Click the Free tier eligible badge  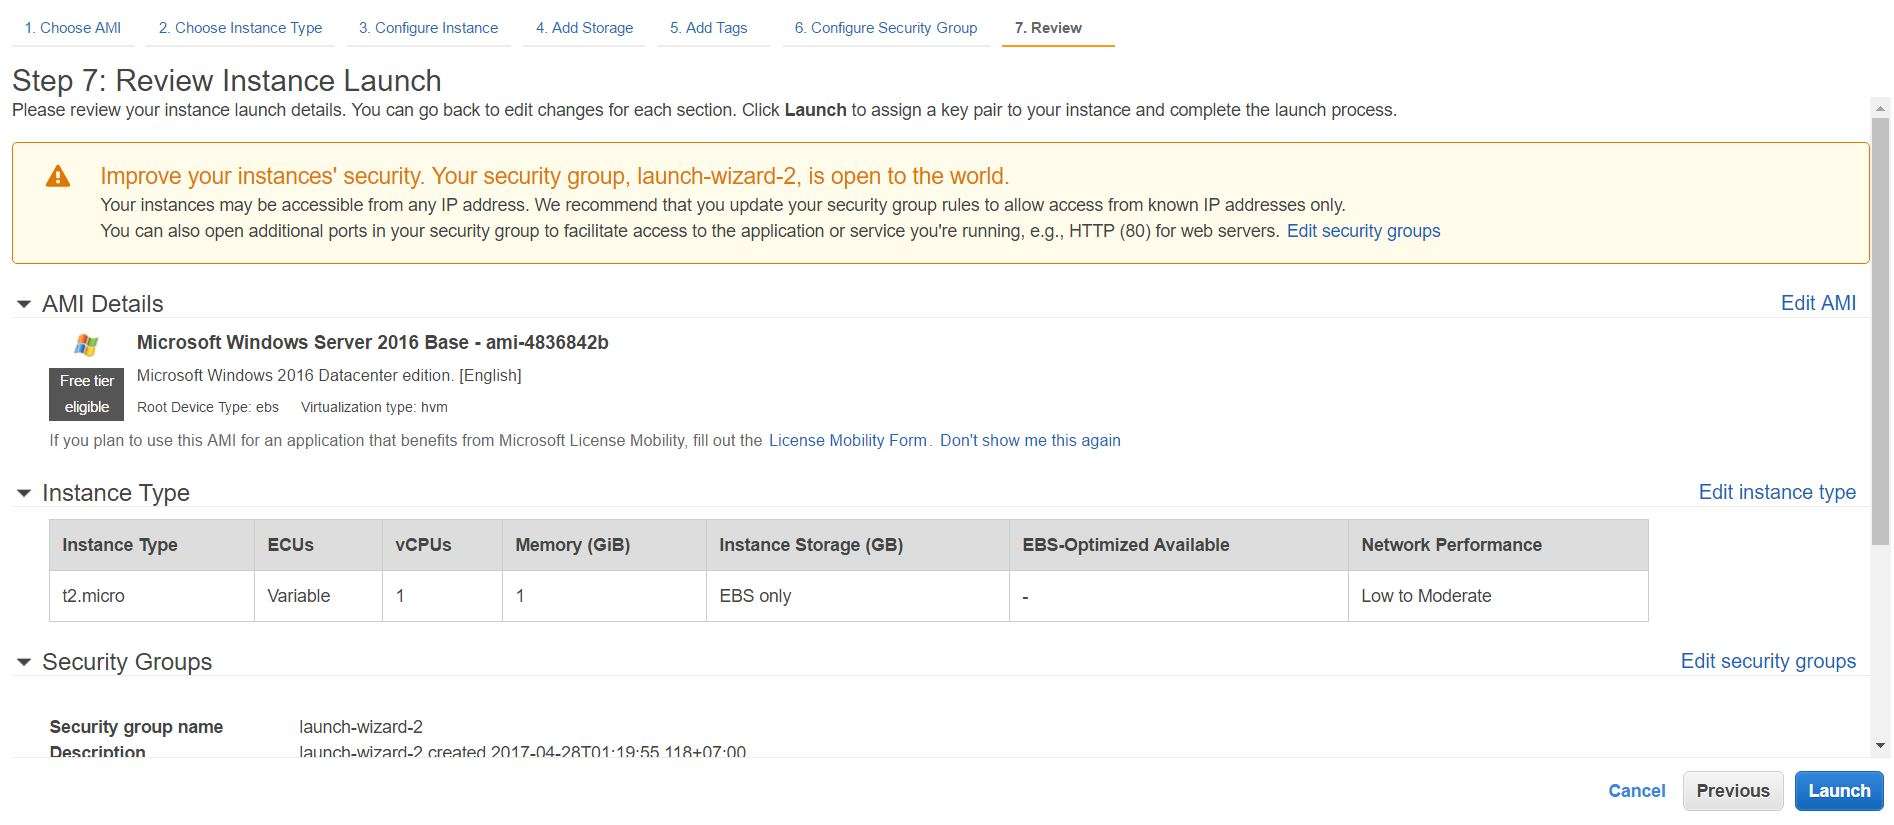86,394
